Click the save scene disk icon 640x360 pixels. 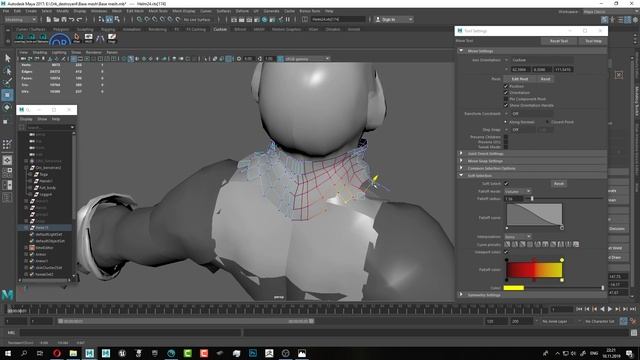[64, 19]
